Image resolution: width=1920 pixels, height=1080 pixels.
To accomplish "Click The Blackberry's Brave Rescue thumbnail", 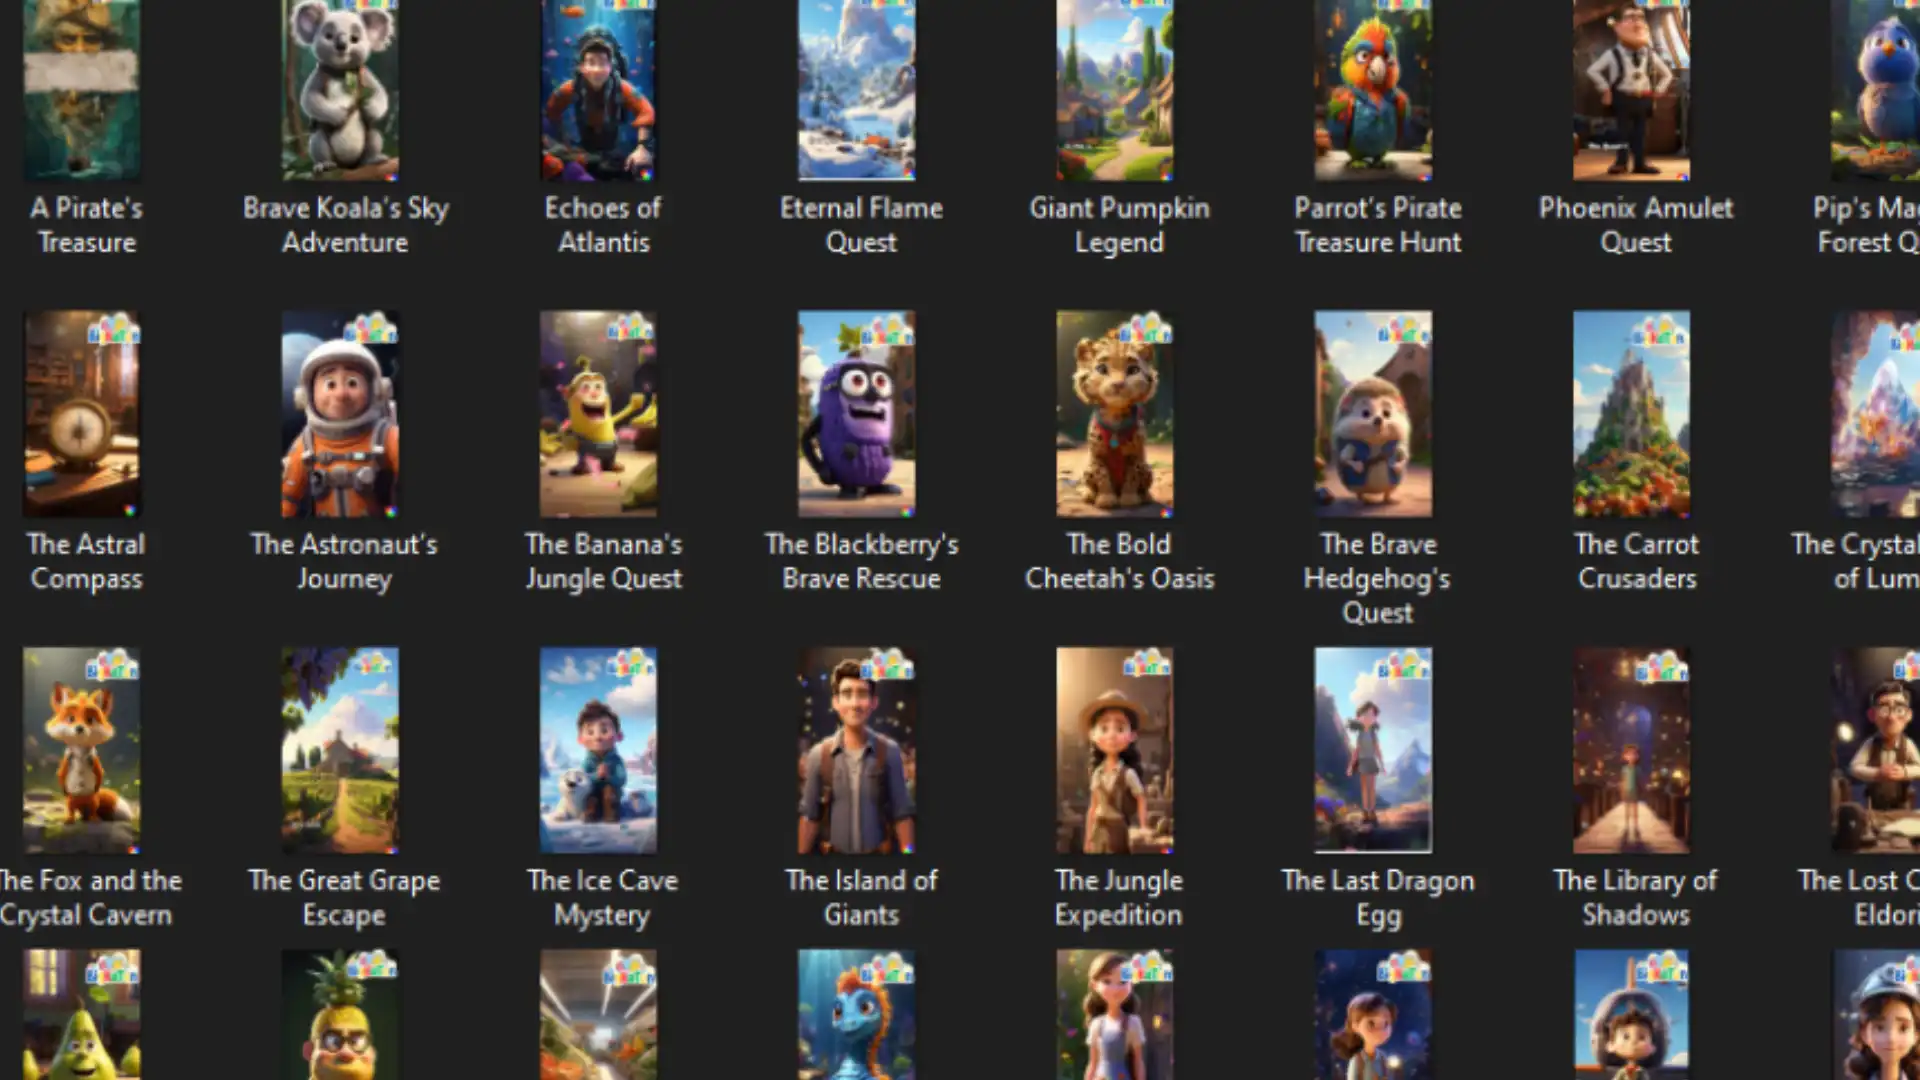I will coord(856,414).
